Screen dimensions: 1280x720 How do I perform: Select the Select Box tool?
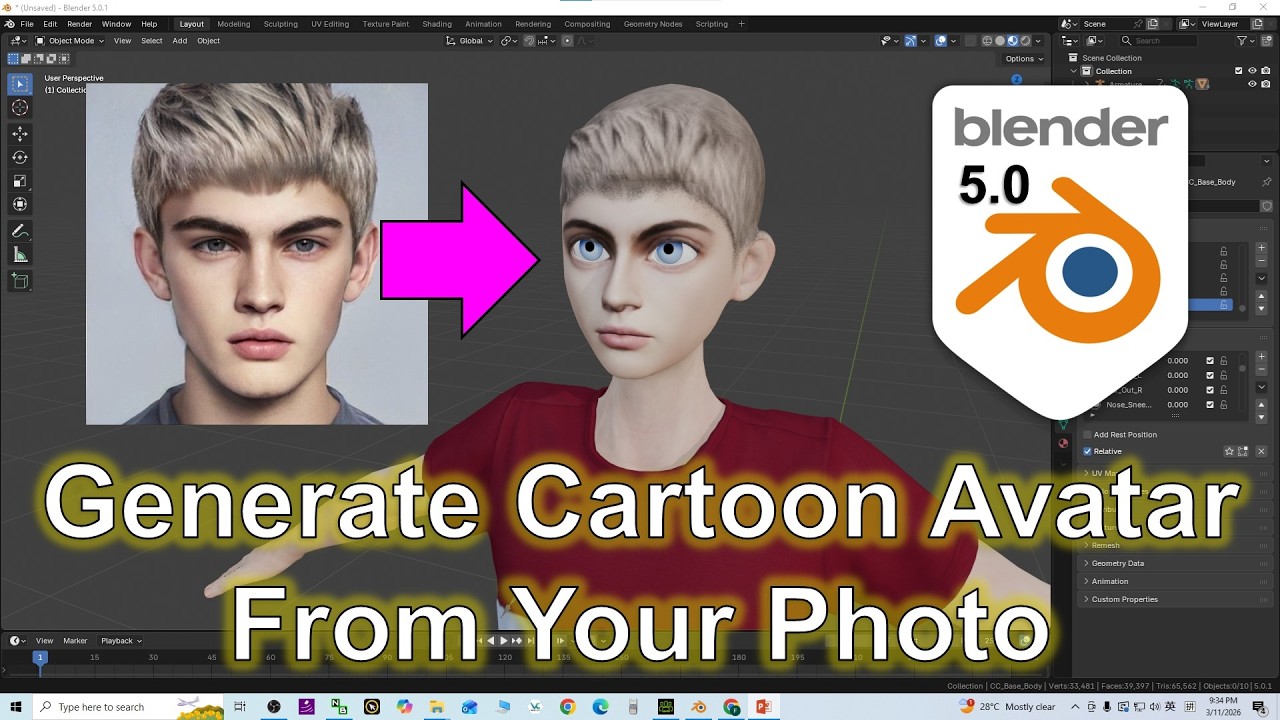coord(20,84)
